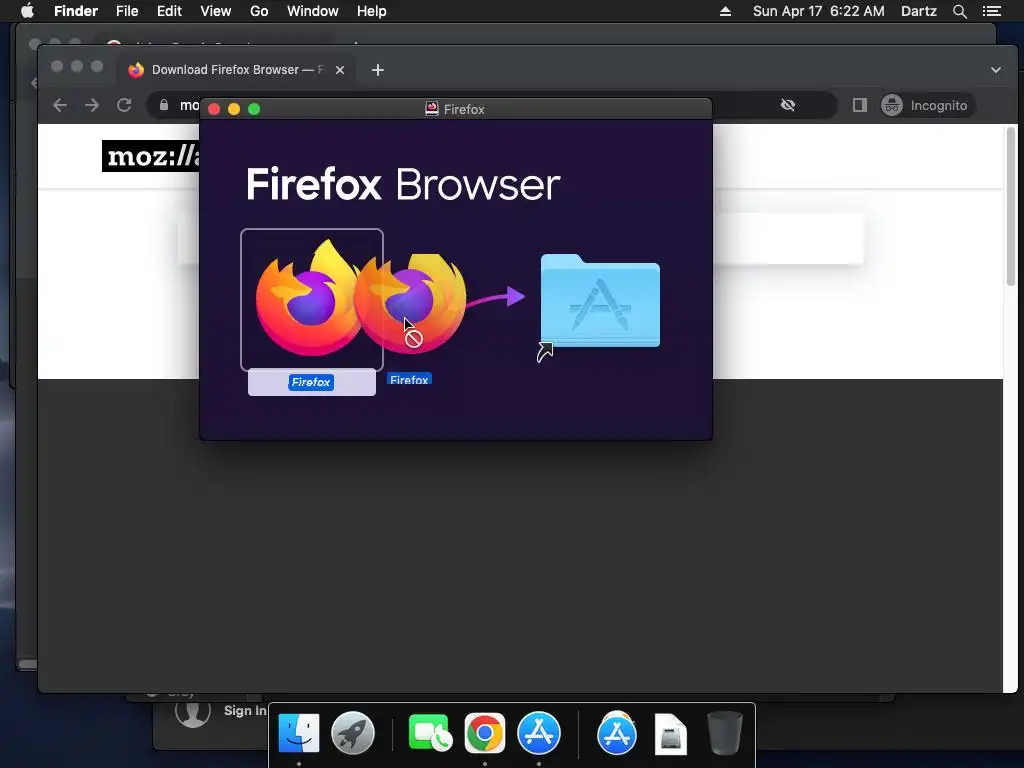1024x768 pixels.
Task: Close the Firefox installer window
Action: point(214,109)
